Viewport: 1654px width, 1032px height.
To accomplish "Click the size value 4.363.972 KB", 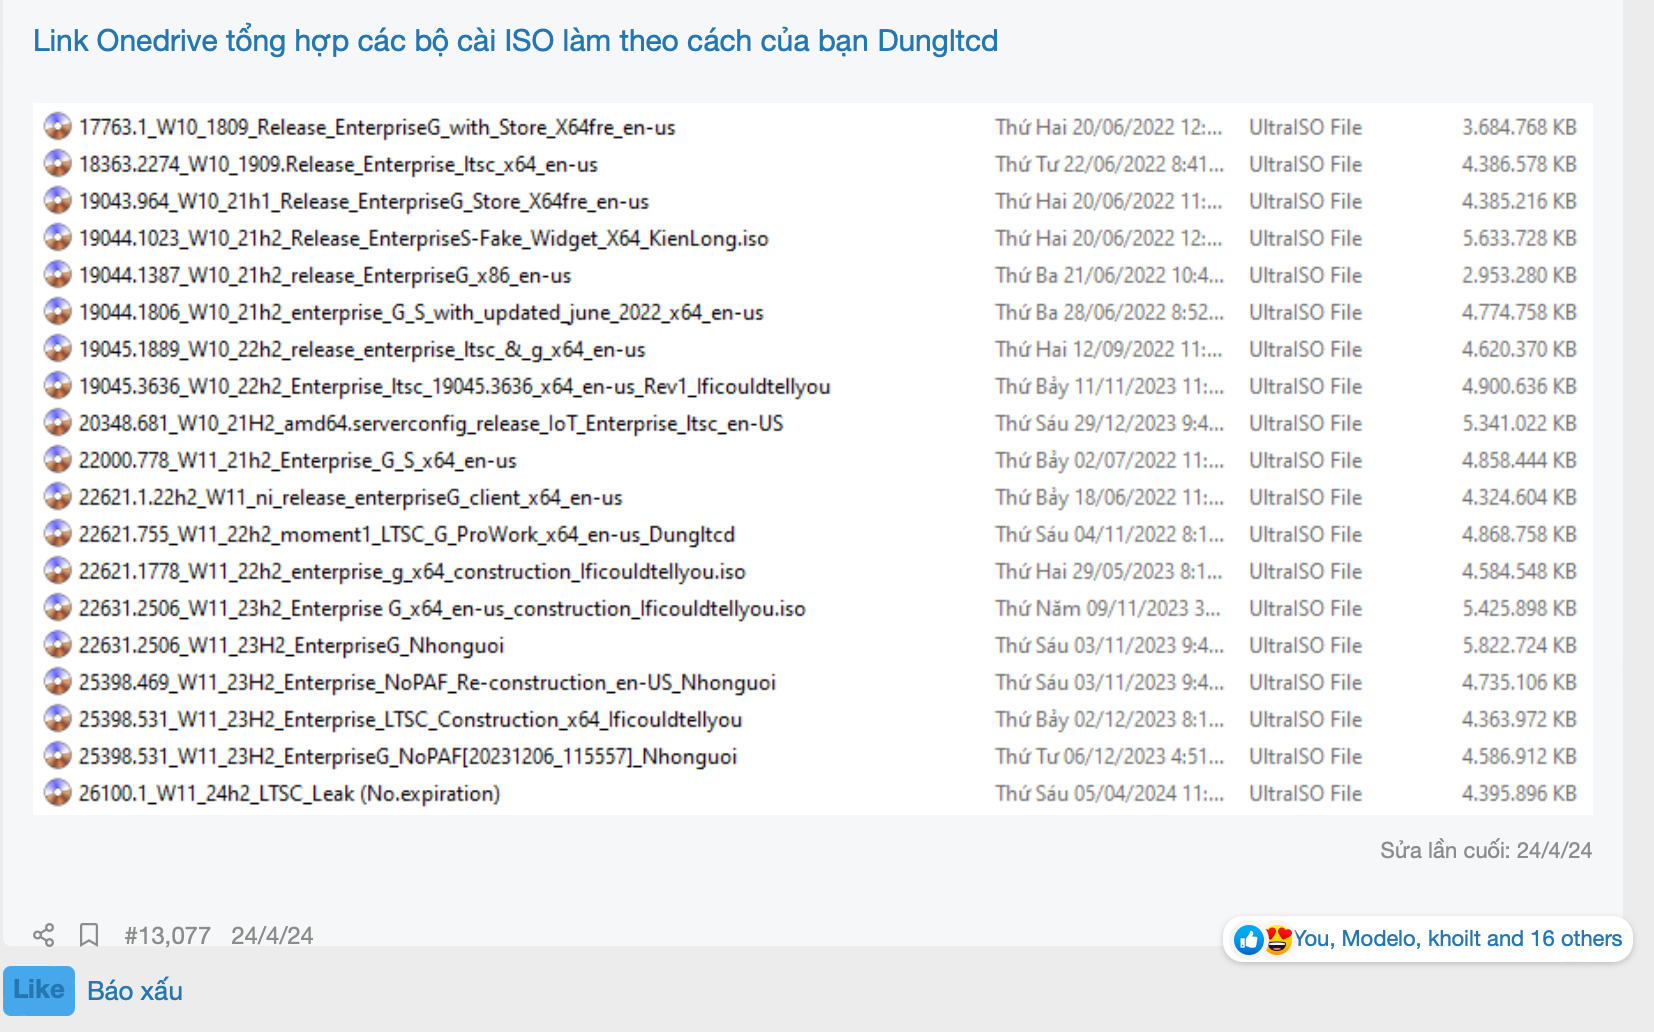I will (1519, 719).
